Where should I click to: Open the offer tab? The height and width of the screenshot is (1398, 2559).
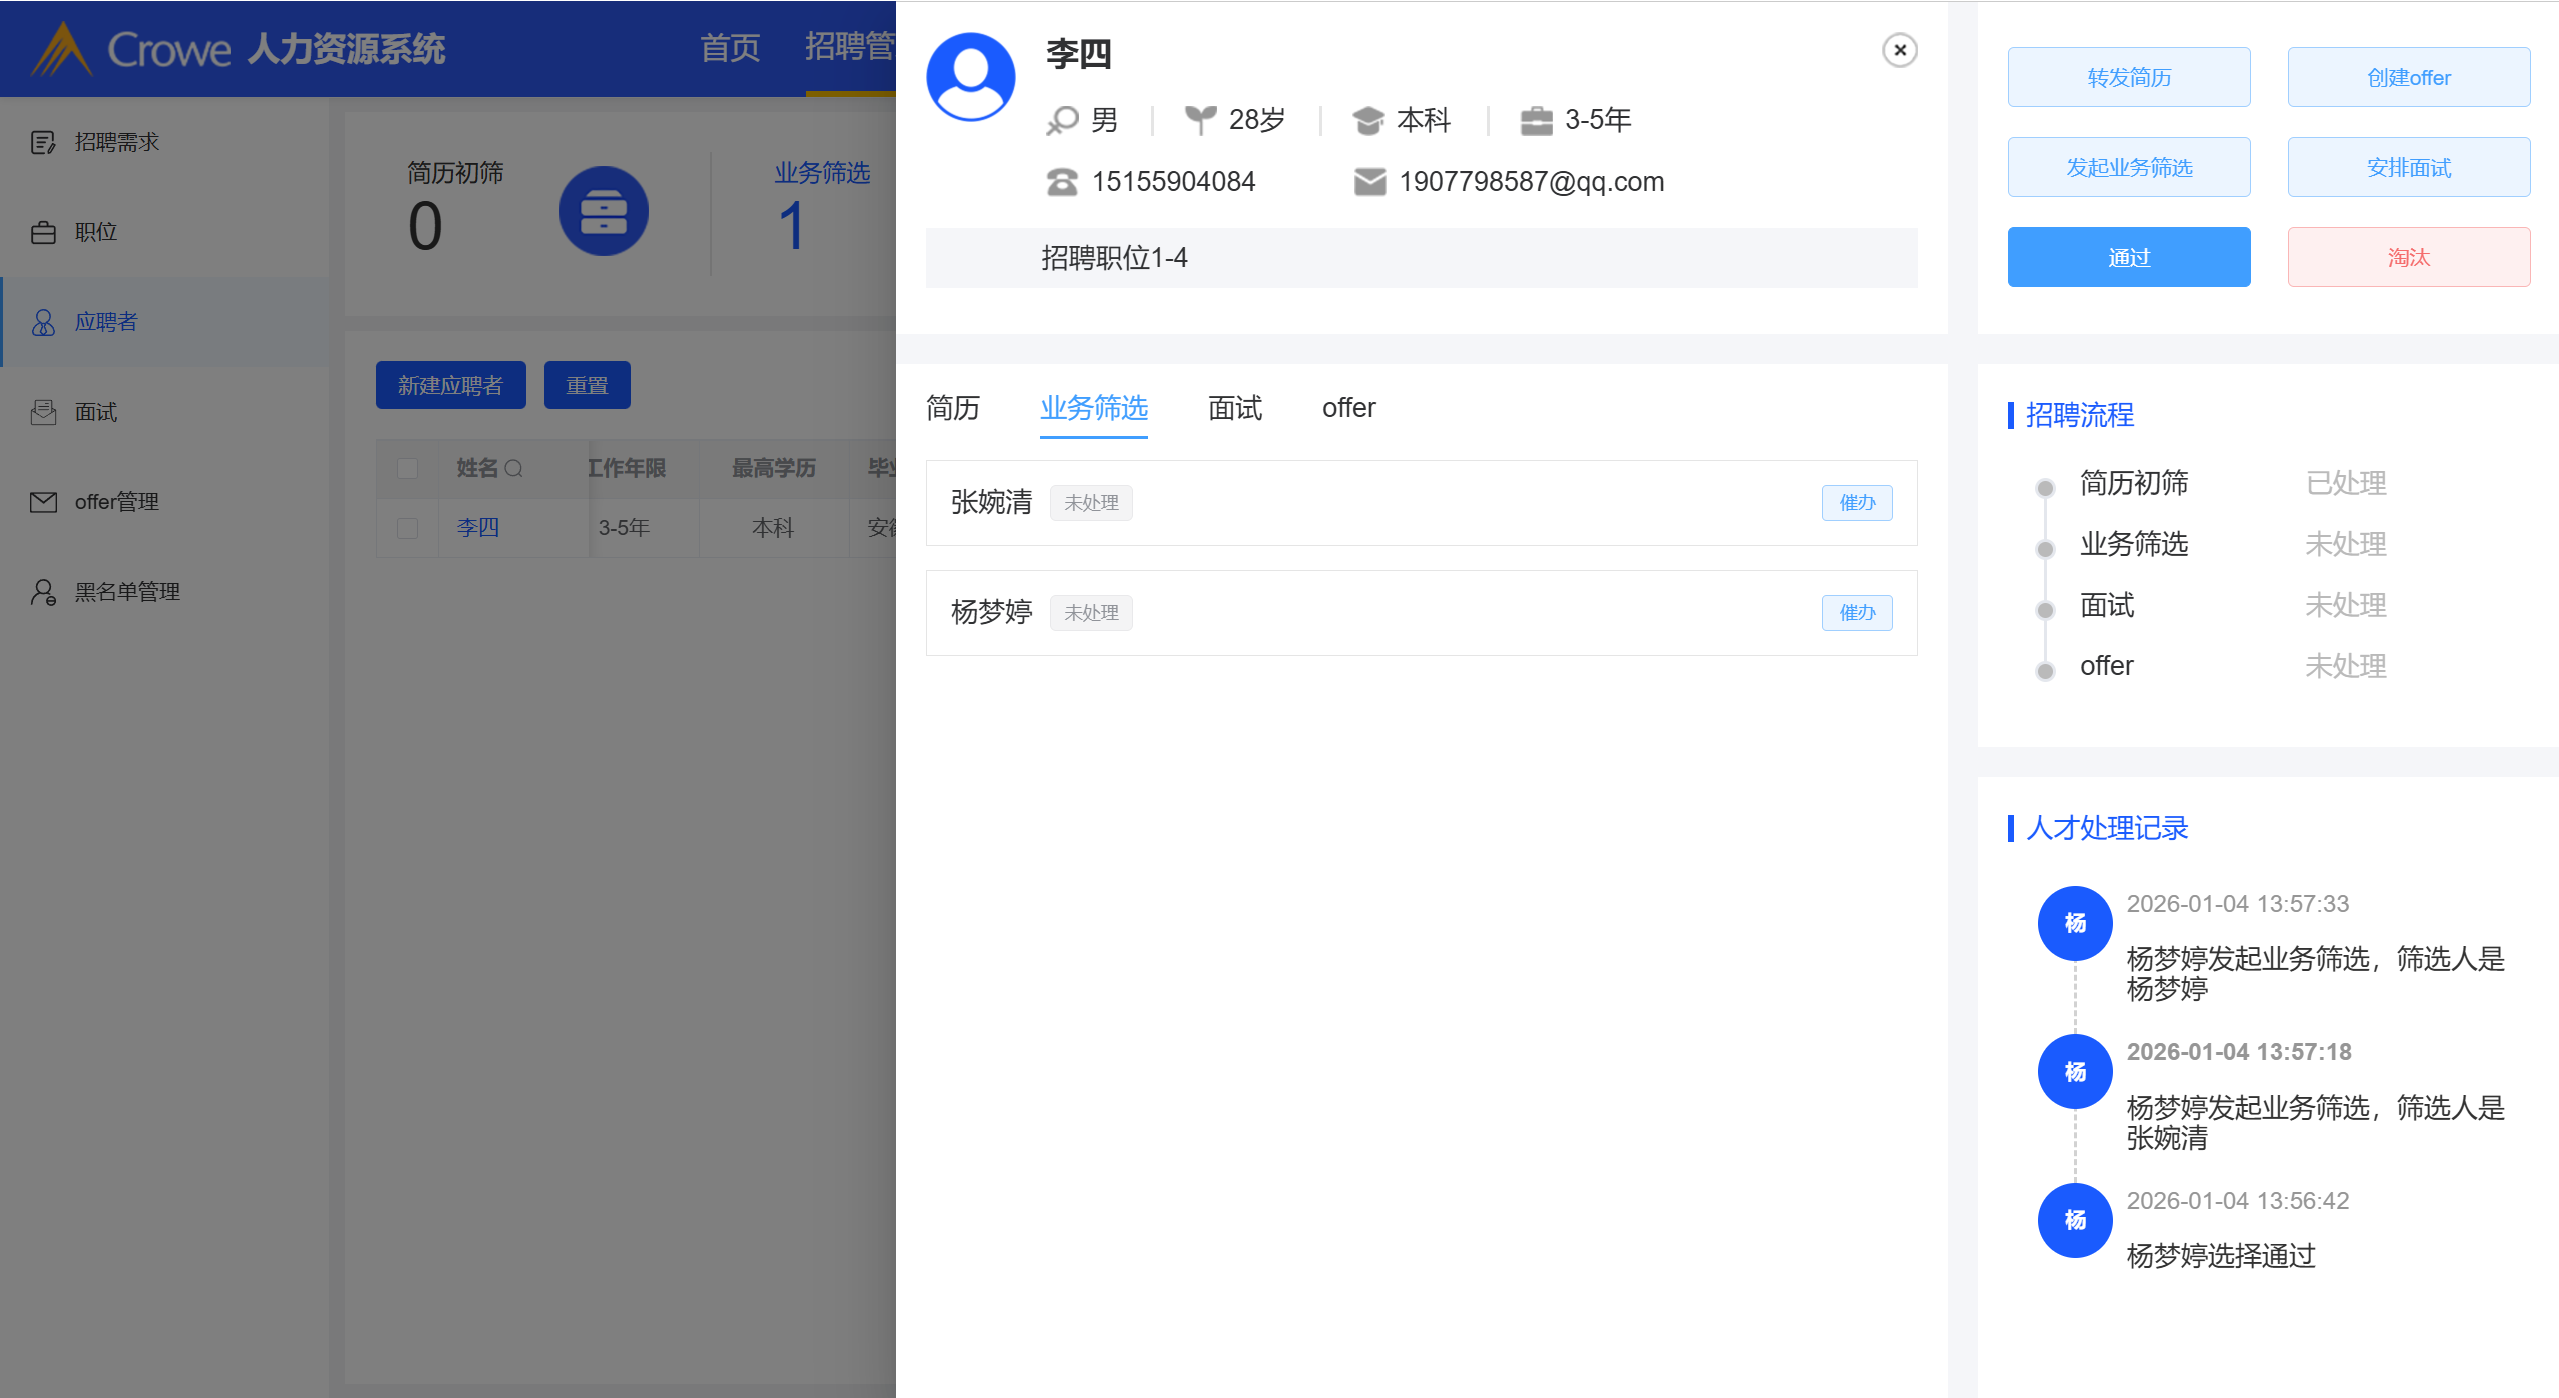tap(1348, 408)
